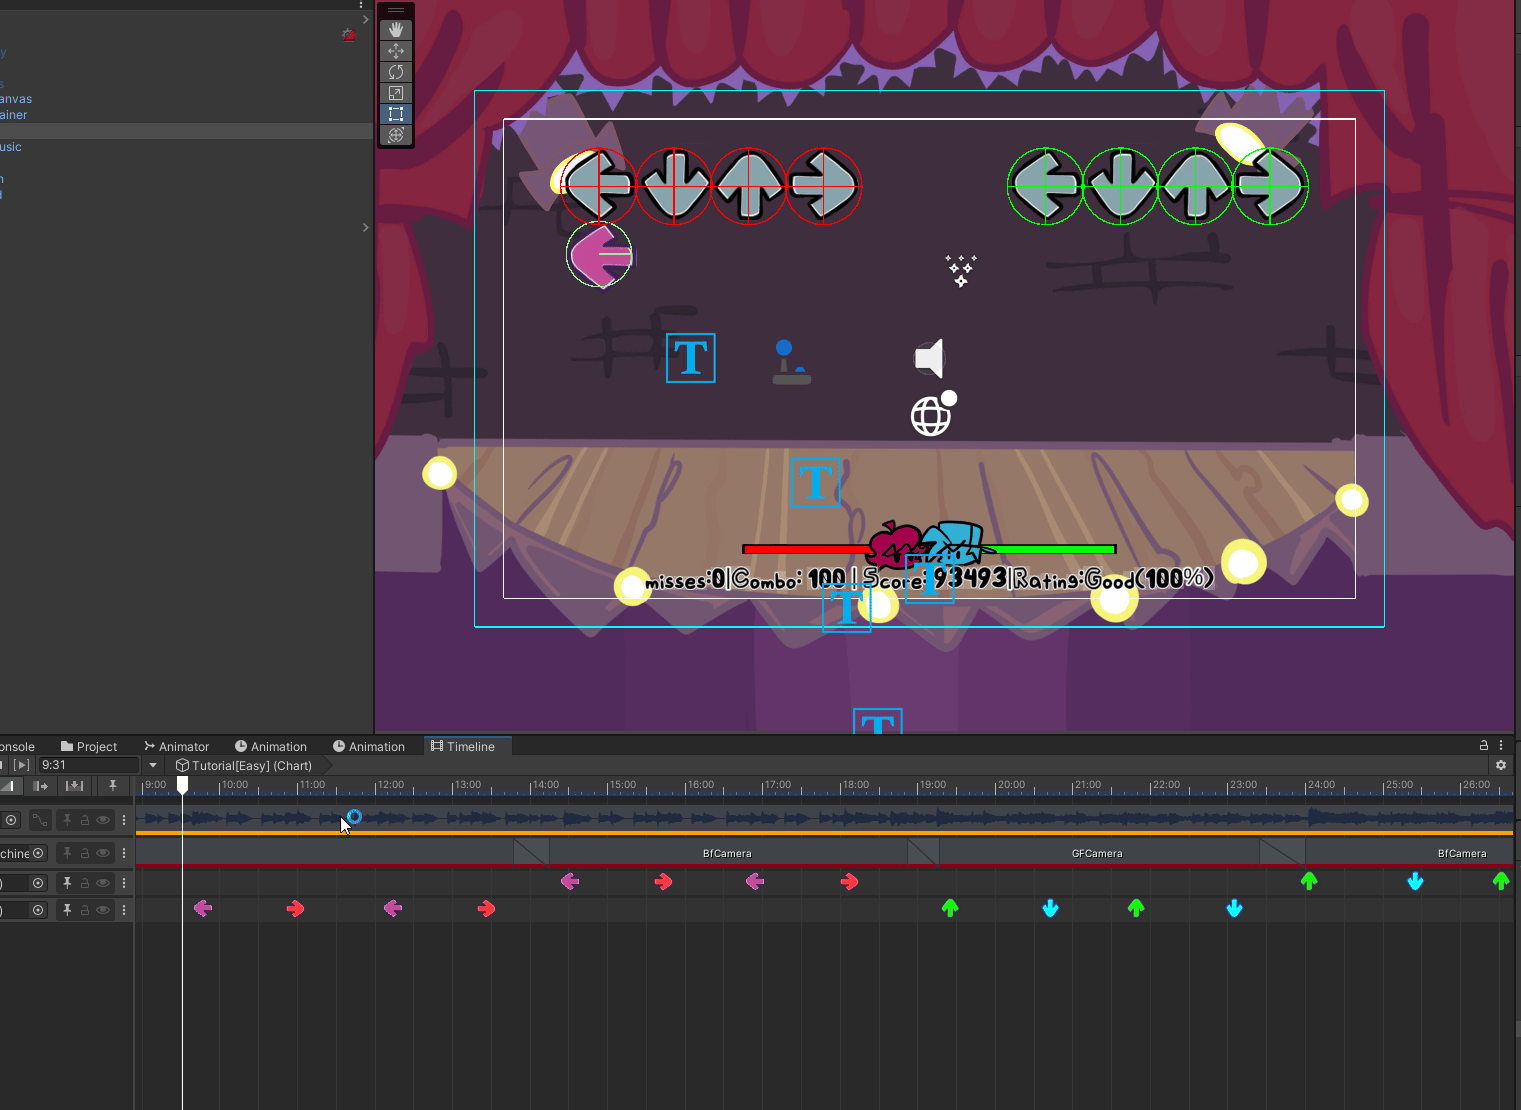1521x1110 pixels.
Task: Click the speaker audio source gizmo
Action: [930, 358]
